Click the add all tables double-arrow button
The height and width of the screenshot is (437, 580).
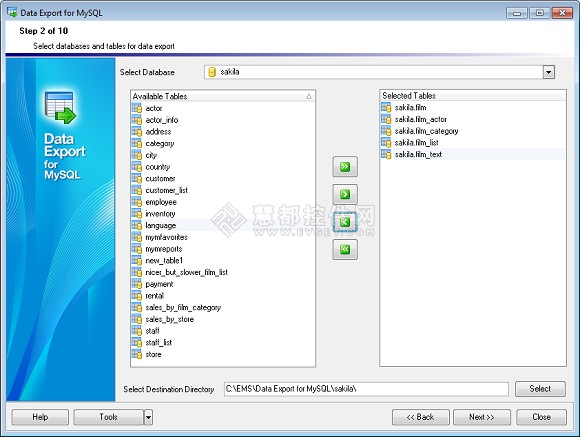[345, 167]
